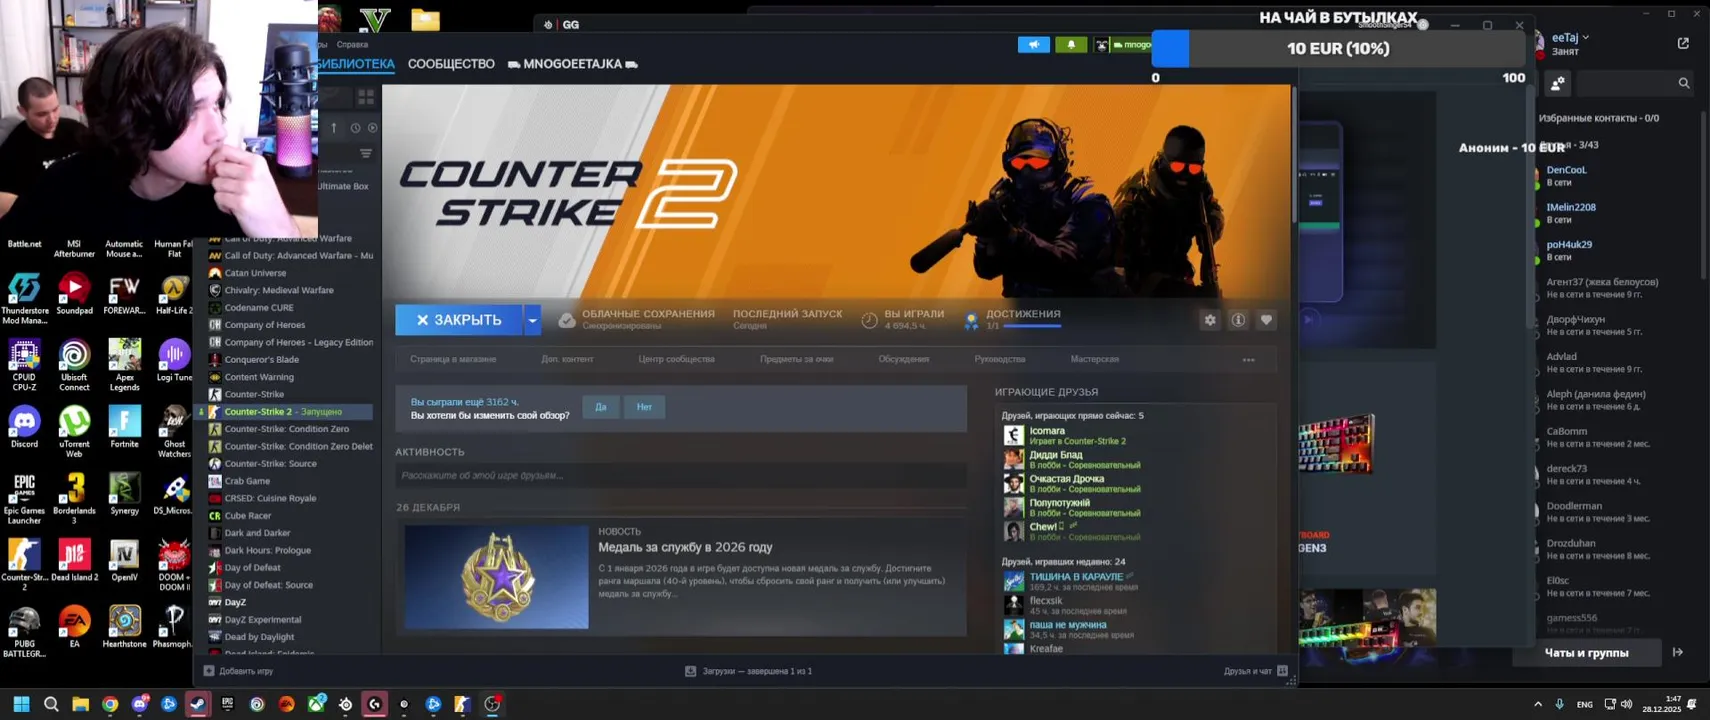The height and width of the screenshot is (720, 1710).
Task: Open MNOGOEETAJKA profile tab
Action: click(x=572, y=64)
